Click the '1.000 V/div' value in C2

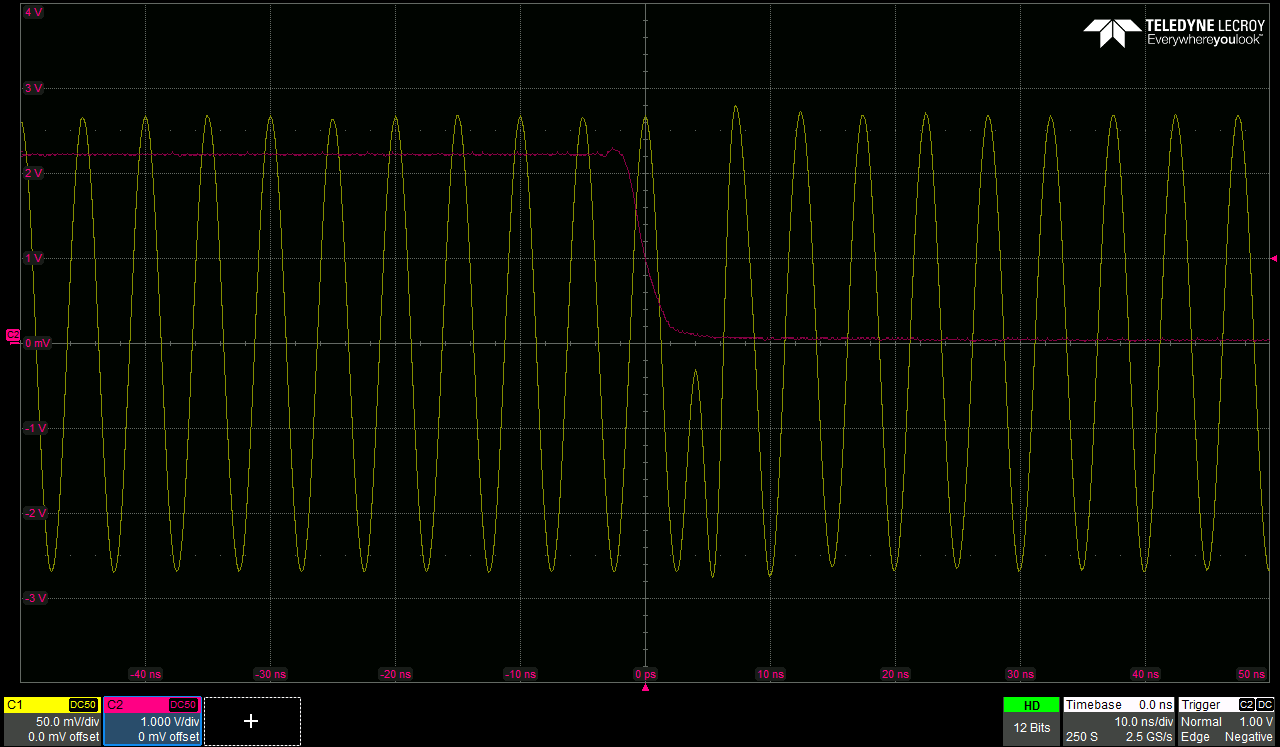pos(169,722)
